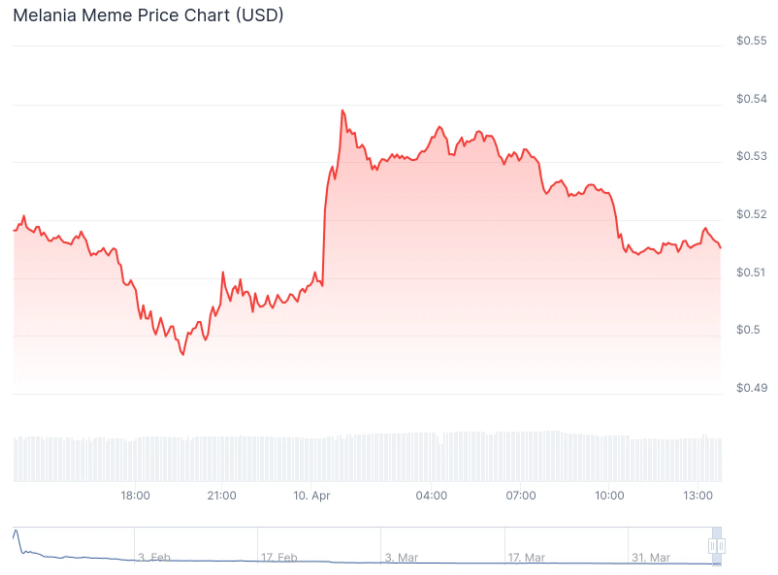
Task: Click the $0.49 price axis label
Action: pyautogui.click(x=751, y=388)
